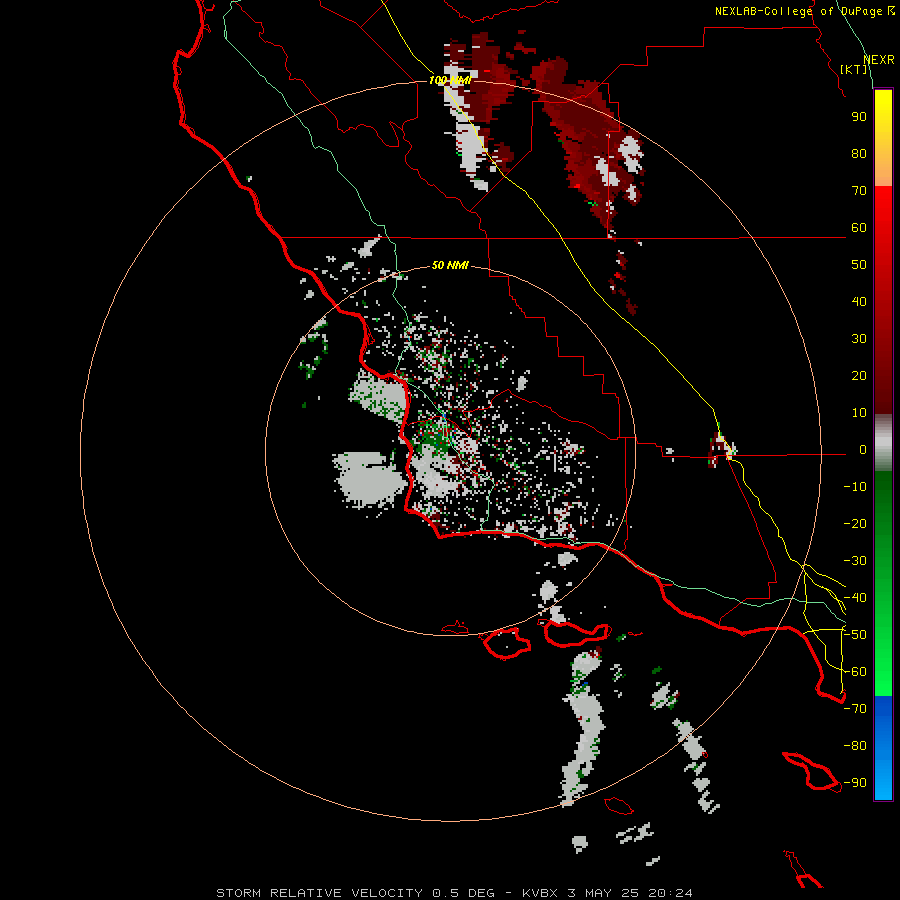This screenshot has height=900, width=900.
Task: Click the 40 value on velocity scale
Action: pos(859,302)
